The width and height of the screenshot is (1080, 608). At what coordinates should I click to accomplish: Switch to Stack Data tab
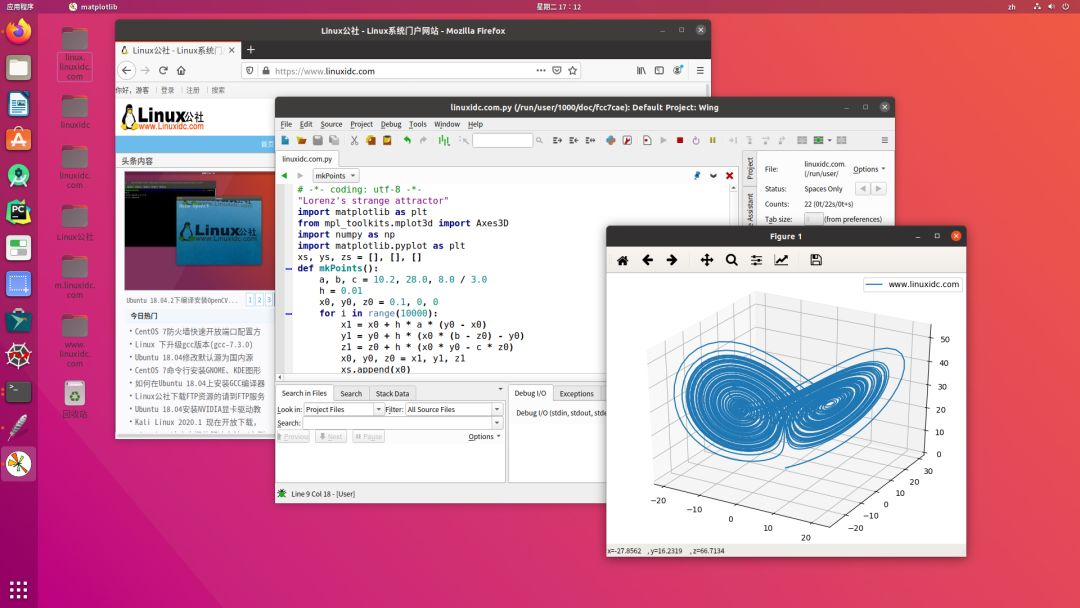(x=392, y=394)
